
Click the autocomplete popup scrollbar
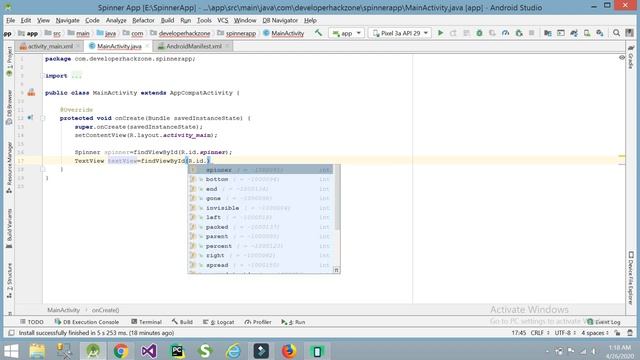point(337,198)
